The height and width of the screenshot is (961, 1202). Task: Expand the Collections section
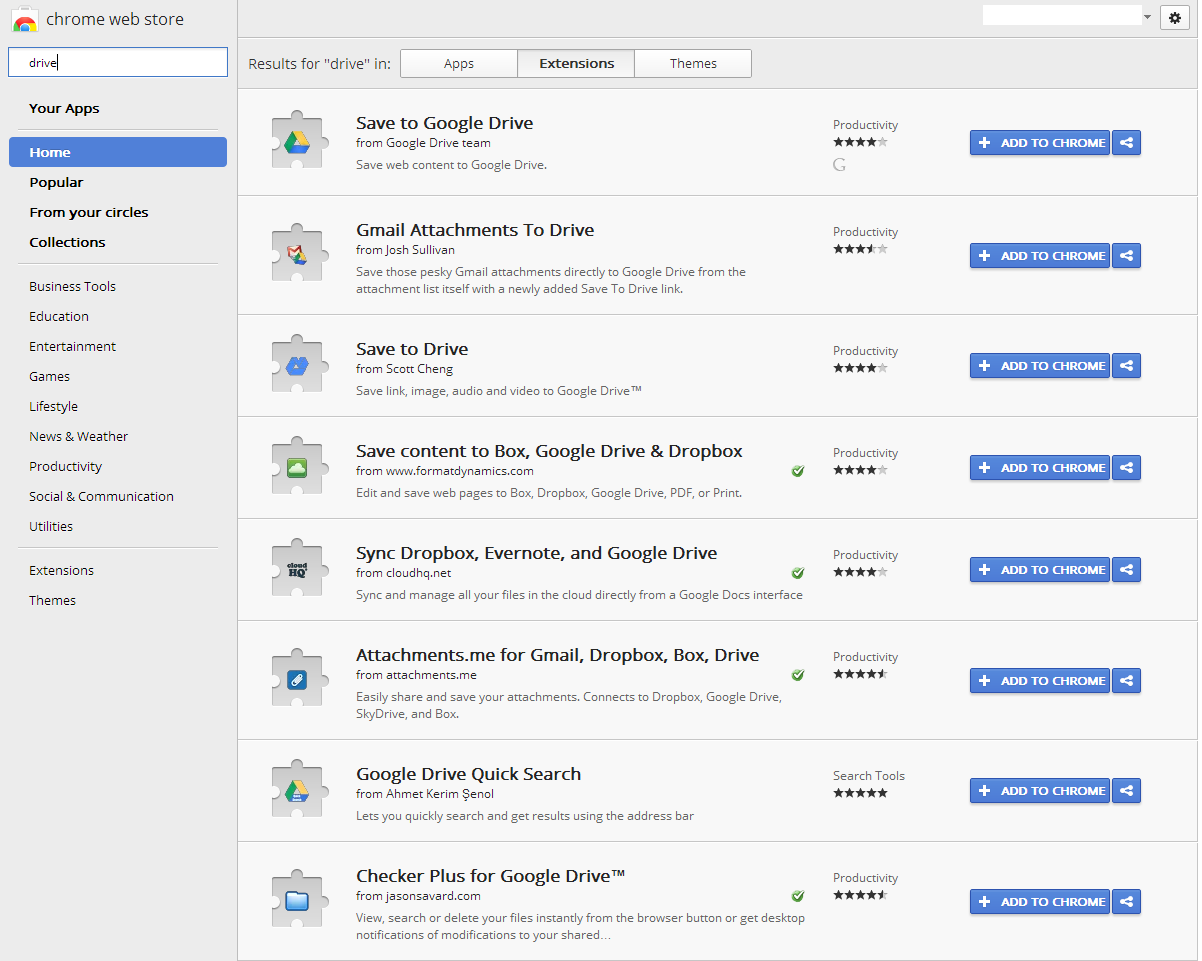(67, 242)
